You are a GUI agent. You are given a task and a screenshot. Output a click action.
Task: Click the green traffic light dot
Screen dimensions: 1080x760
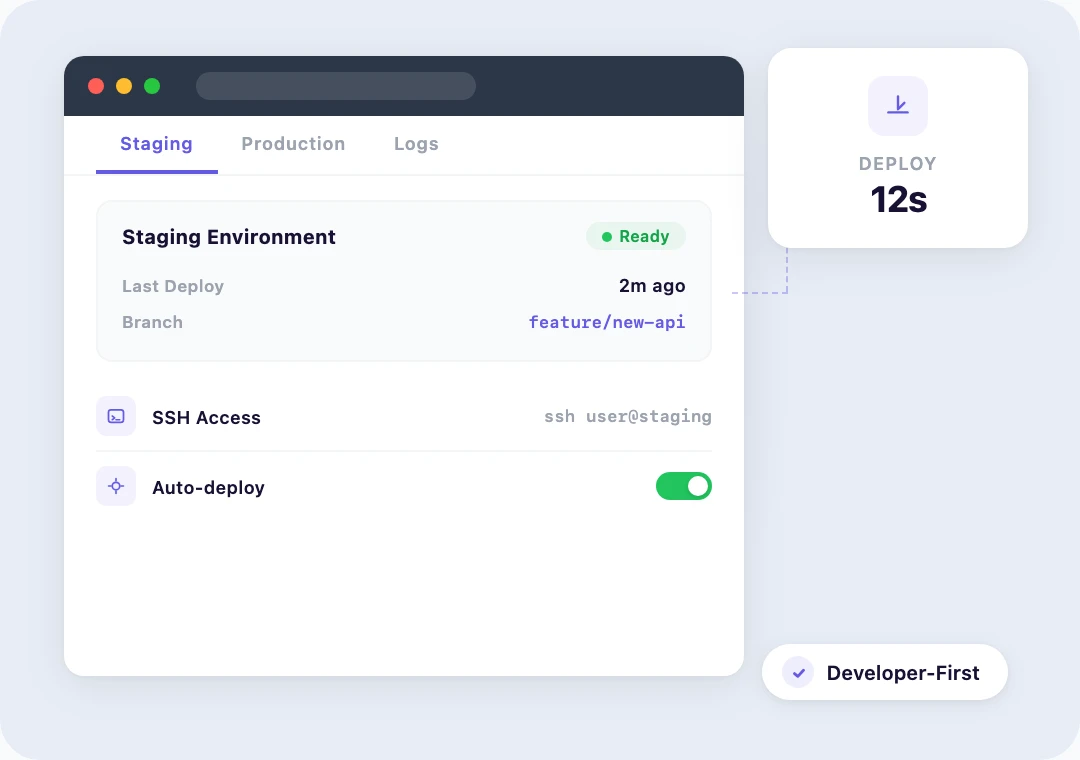coord(151,86)
